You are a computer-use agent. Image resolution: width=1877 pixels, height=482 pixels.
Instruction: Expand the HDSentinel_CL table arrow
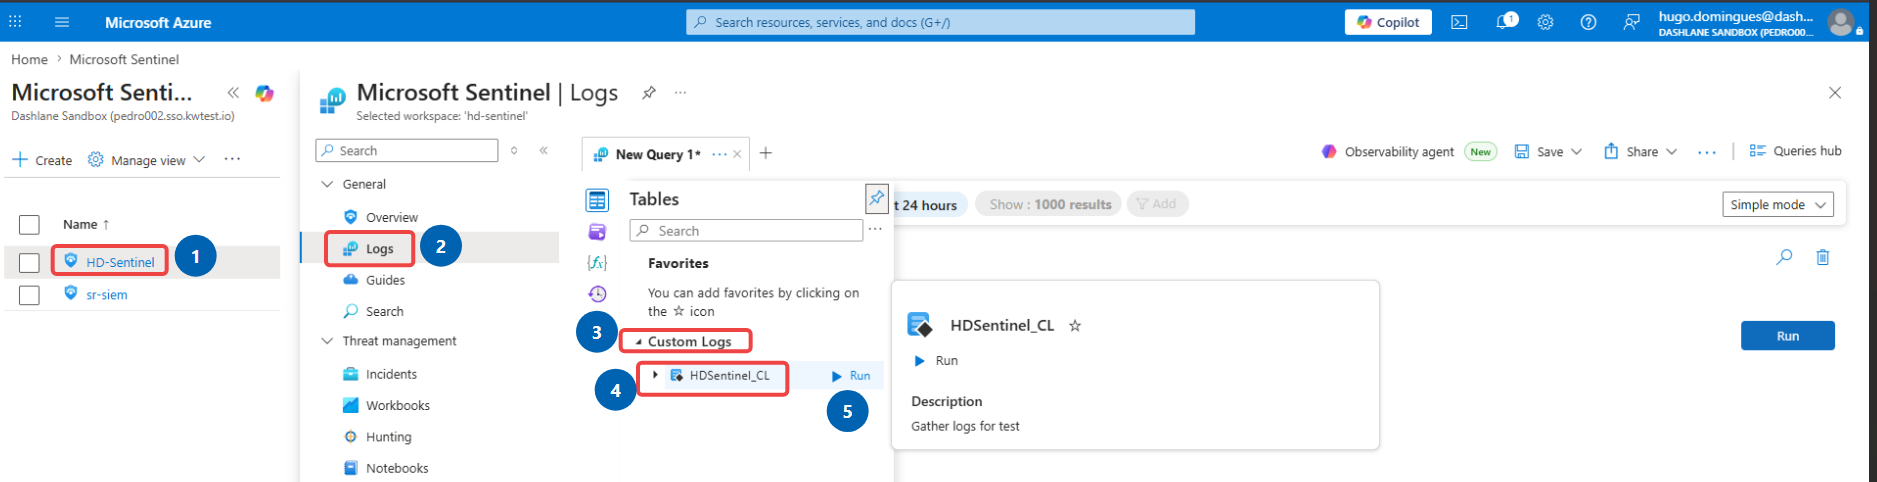tap(655, 375)
